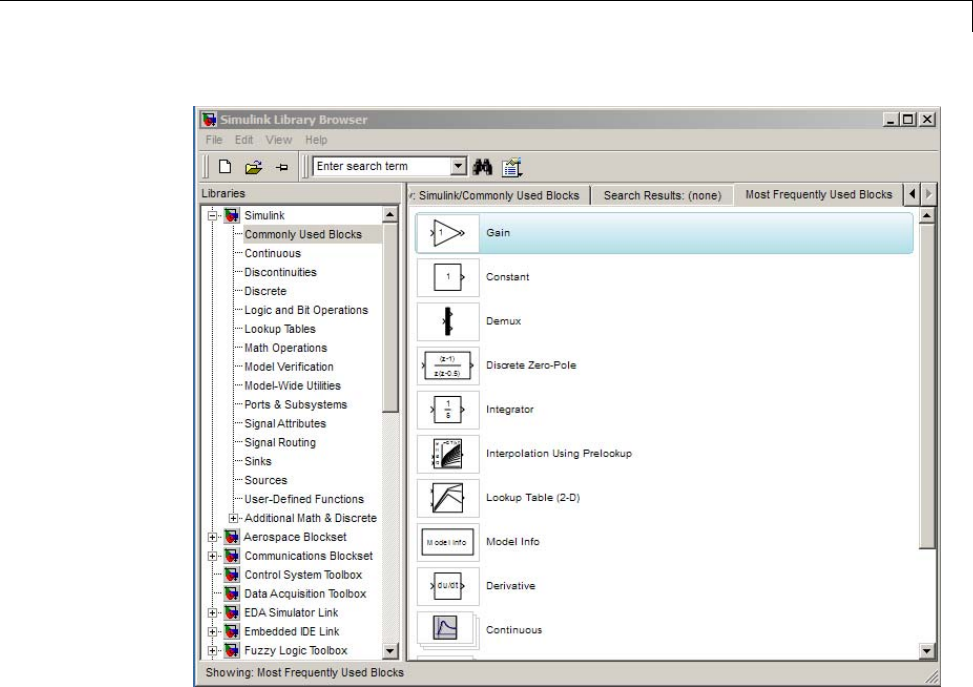Click the open file folder icon
Screen dimensions: 973x687
255,167
